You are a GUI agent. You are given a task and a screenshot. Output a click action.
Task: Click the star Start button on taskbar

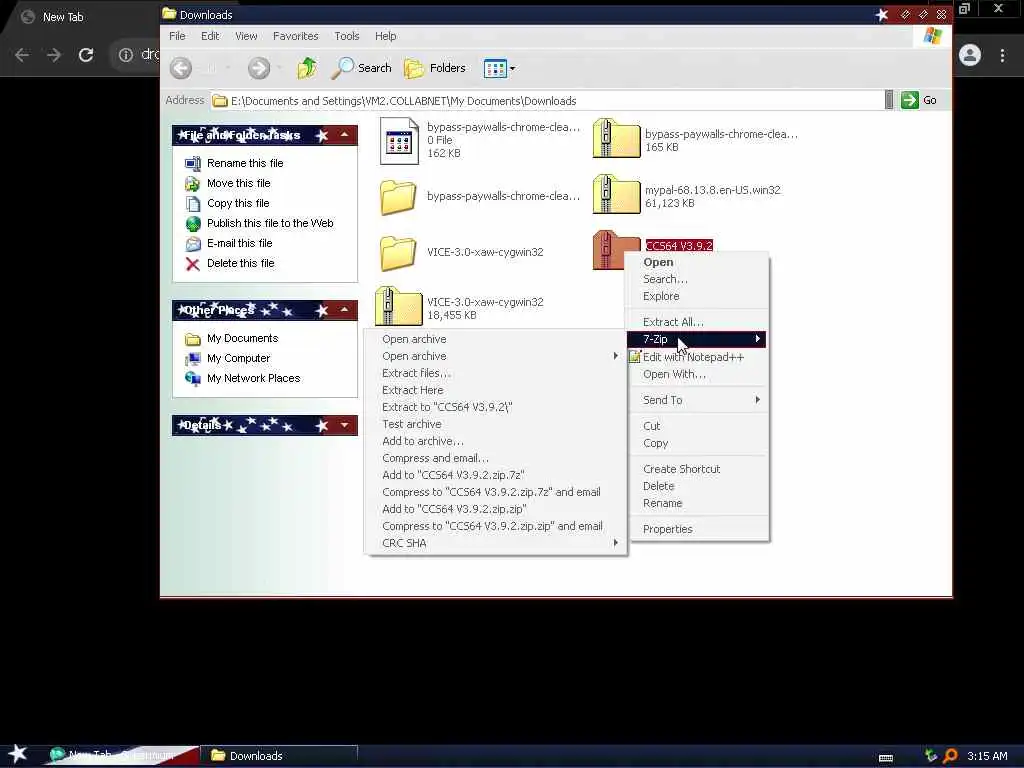(x=18, y=754)
